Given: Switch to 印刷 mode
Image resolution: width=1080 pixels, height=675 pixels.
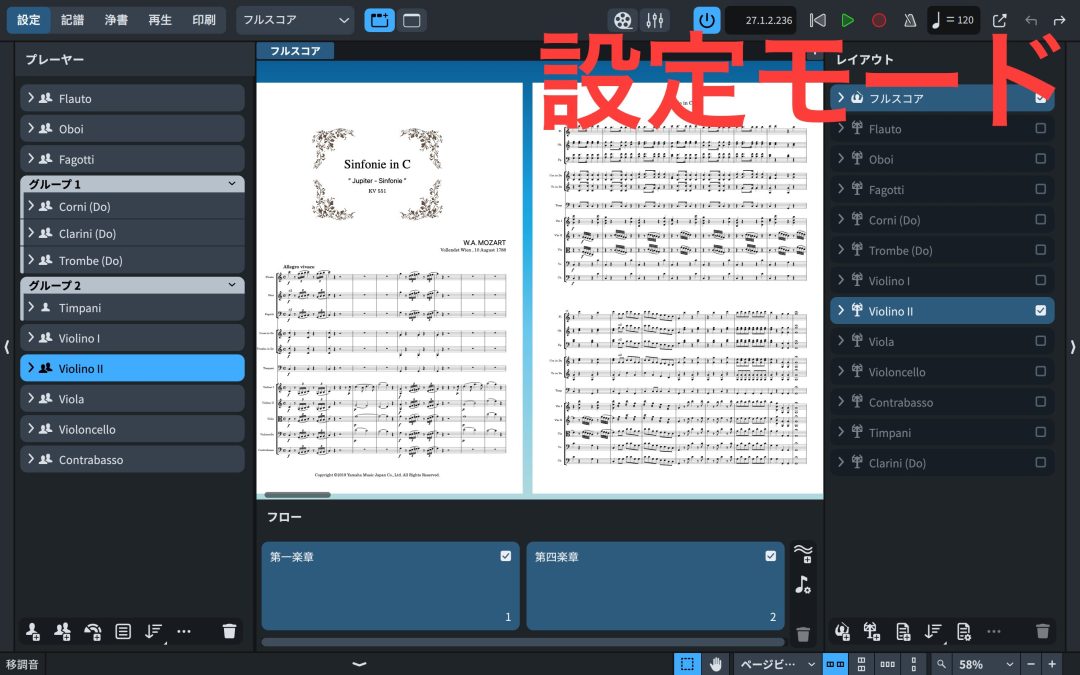Looking at the screenshot, I should click(204, 20).
